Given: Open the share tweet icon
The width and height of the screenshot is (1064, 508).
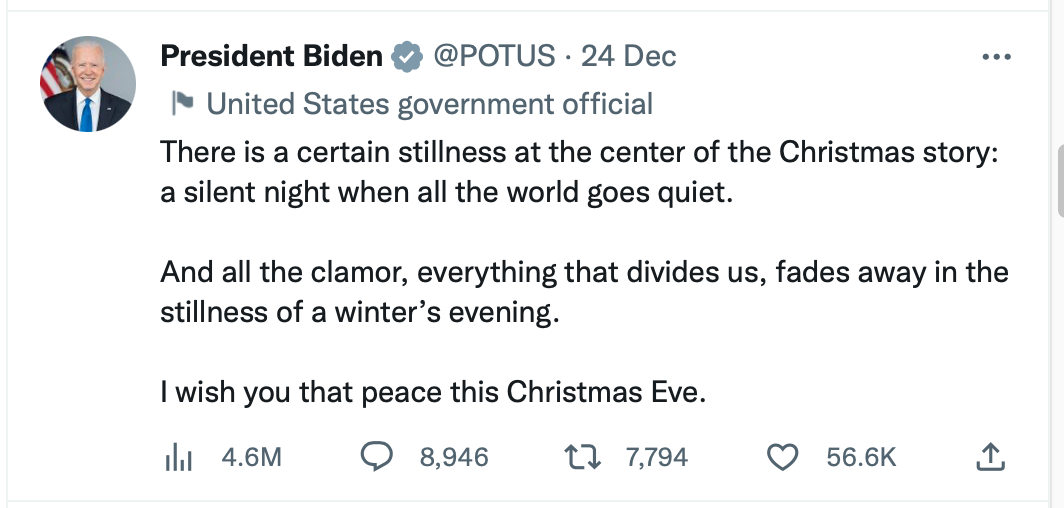Looking at the screenshot, I should point(987,457).
